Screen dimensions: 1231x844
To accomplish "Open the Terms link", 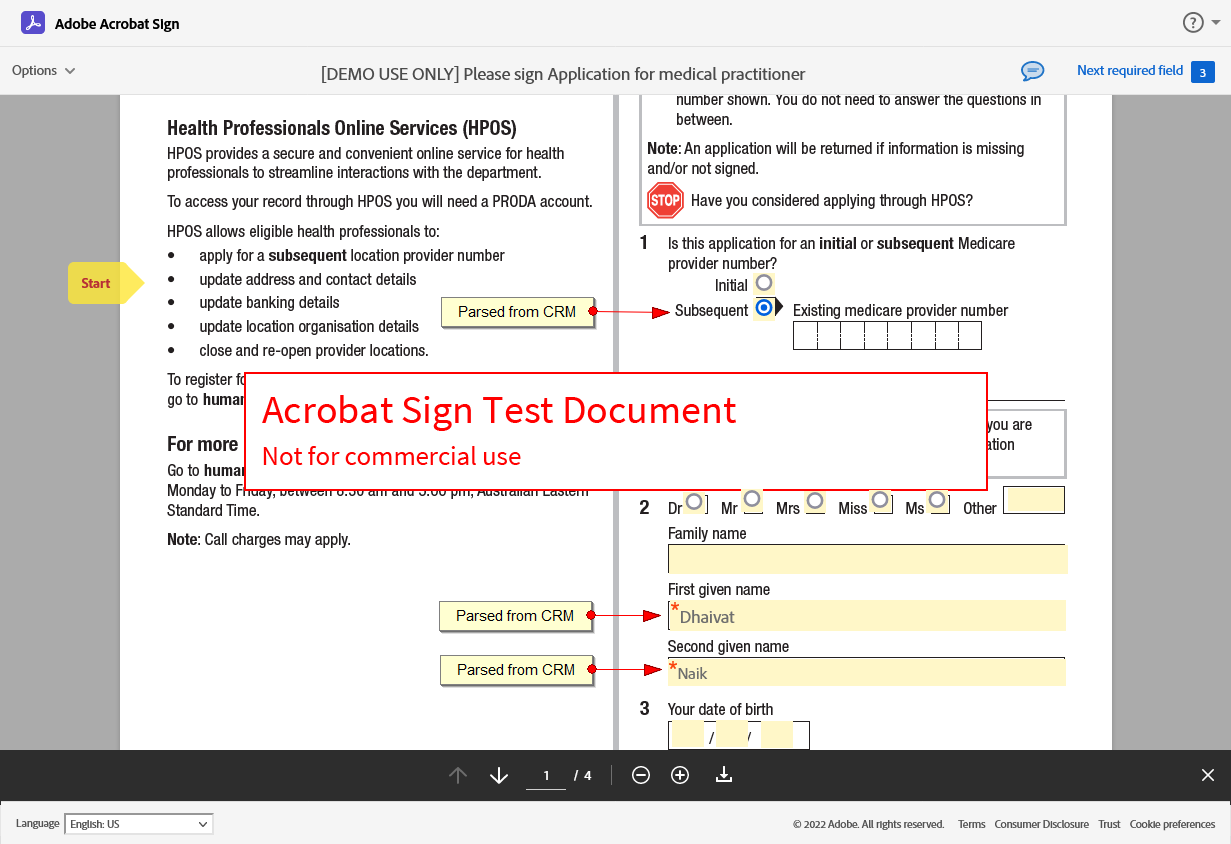I will [x=971, y=825].
